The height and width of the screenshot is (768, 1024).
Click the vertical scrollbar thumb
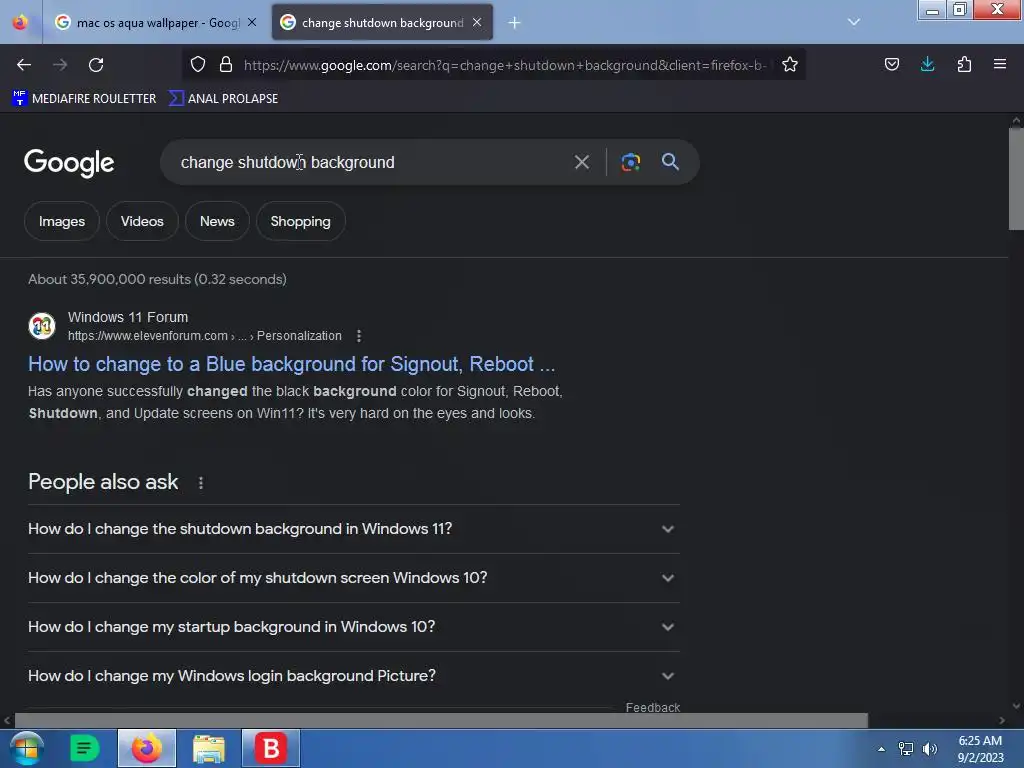click(1016, 179)
